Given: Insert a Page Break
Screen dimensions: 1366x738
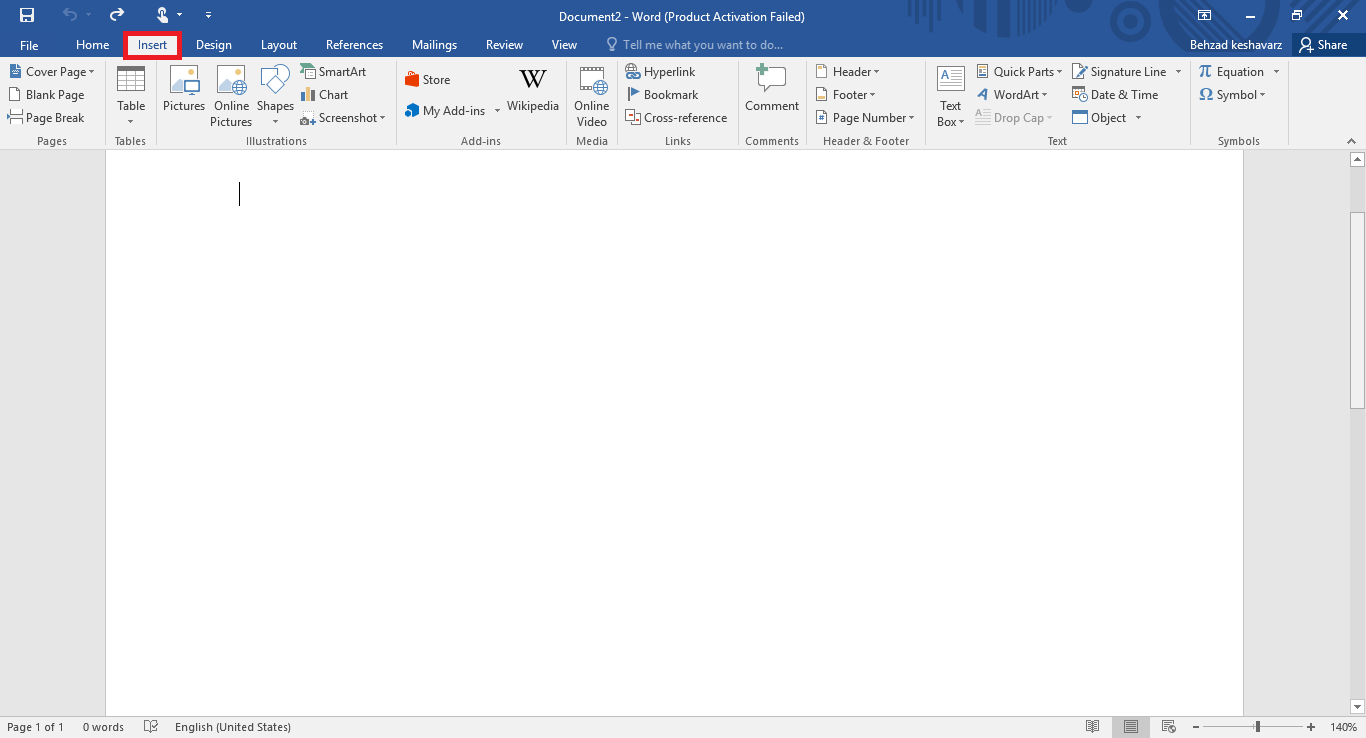Looking at the screenshot, I should coord(47,118).
